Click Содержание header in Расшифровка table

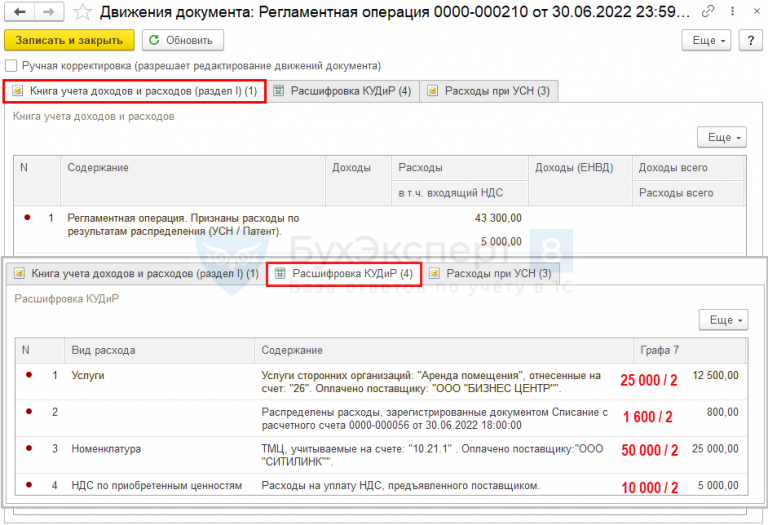(x=444, y=350)
